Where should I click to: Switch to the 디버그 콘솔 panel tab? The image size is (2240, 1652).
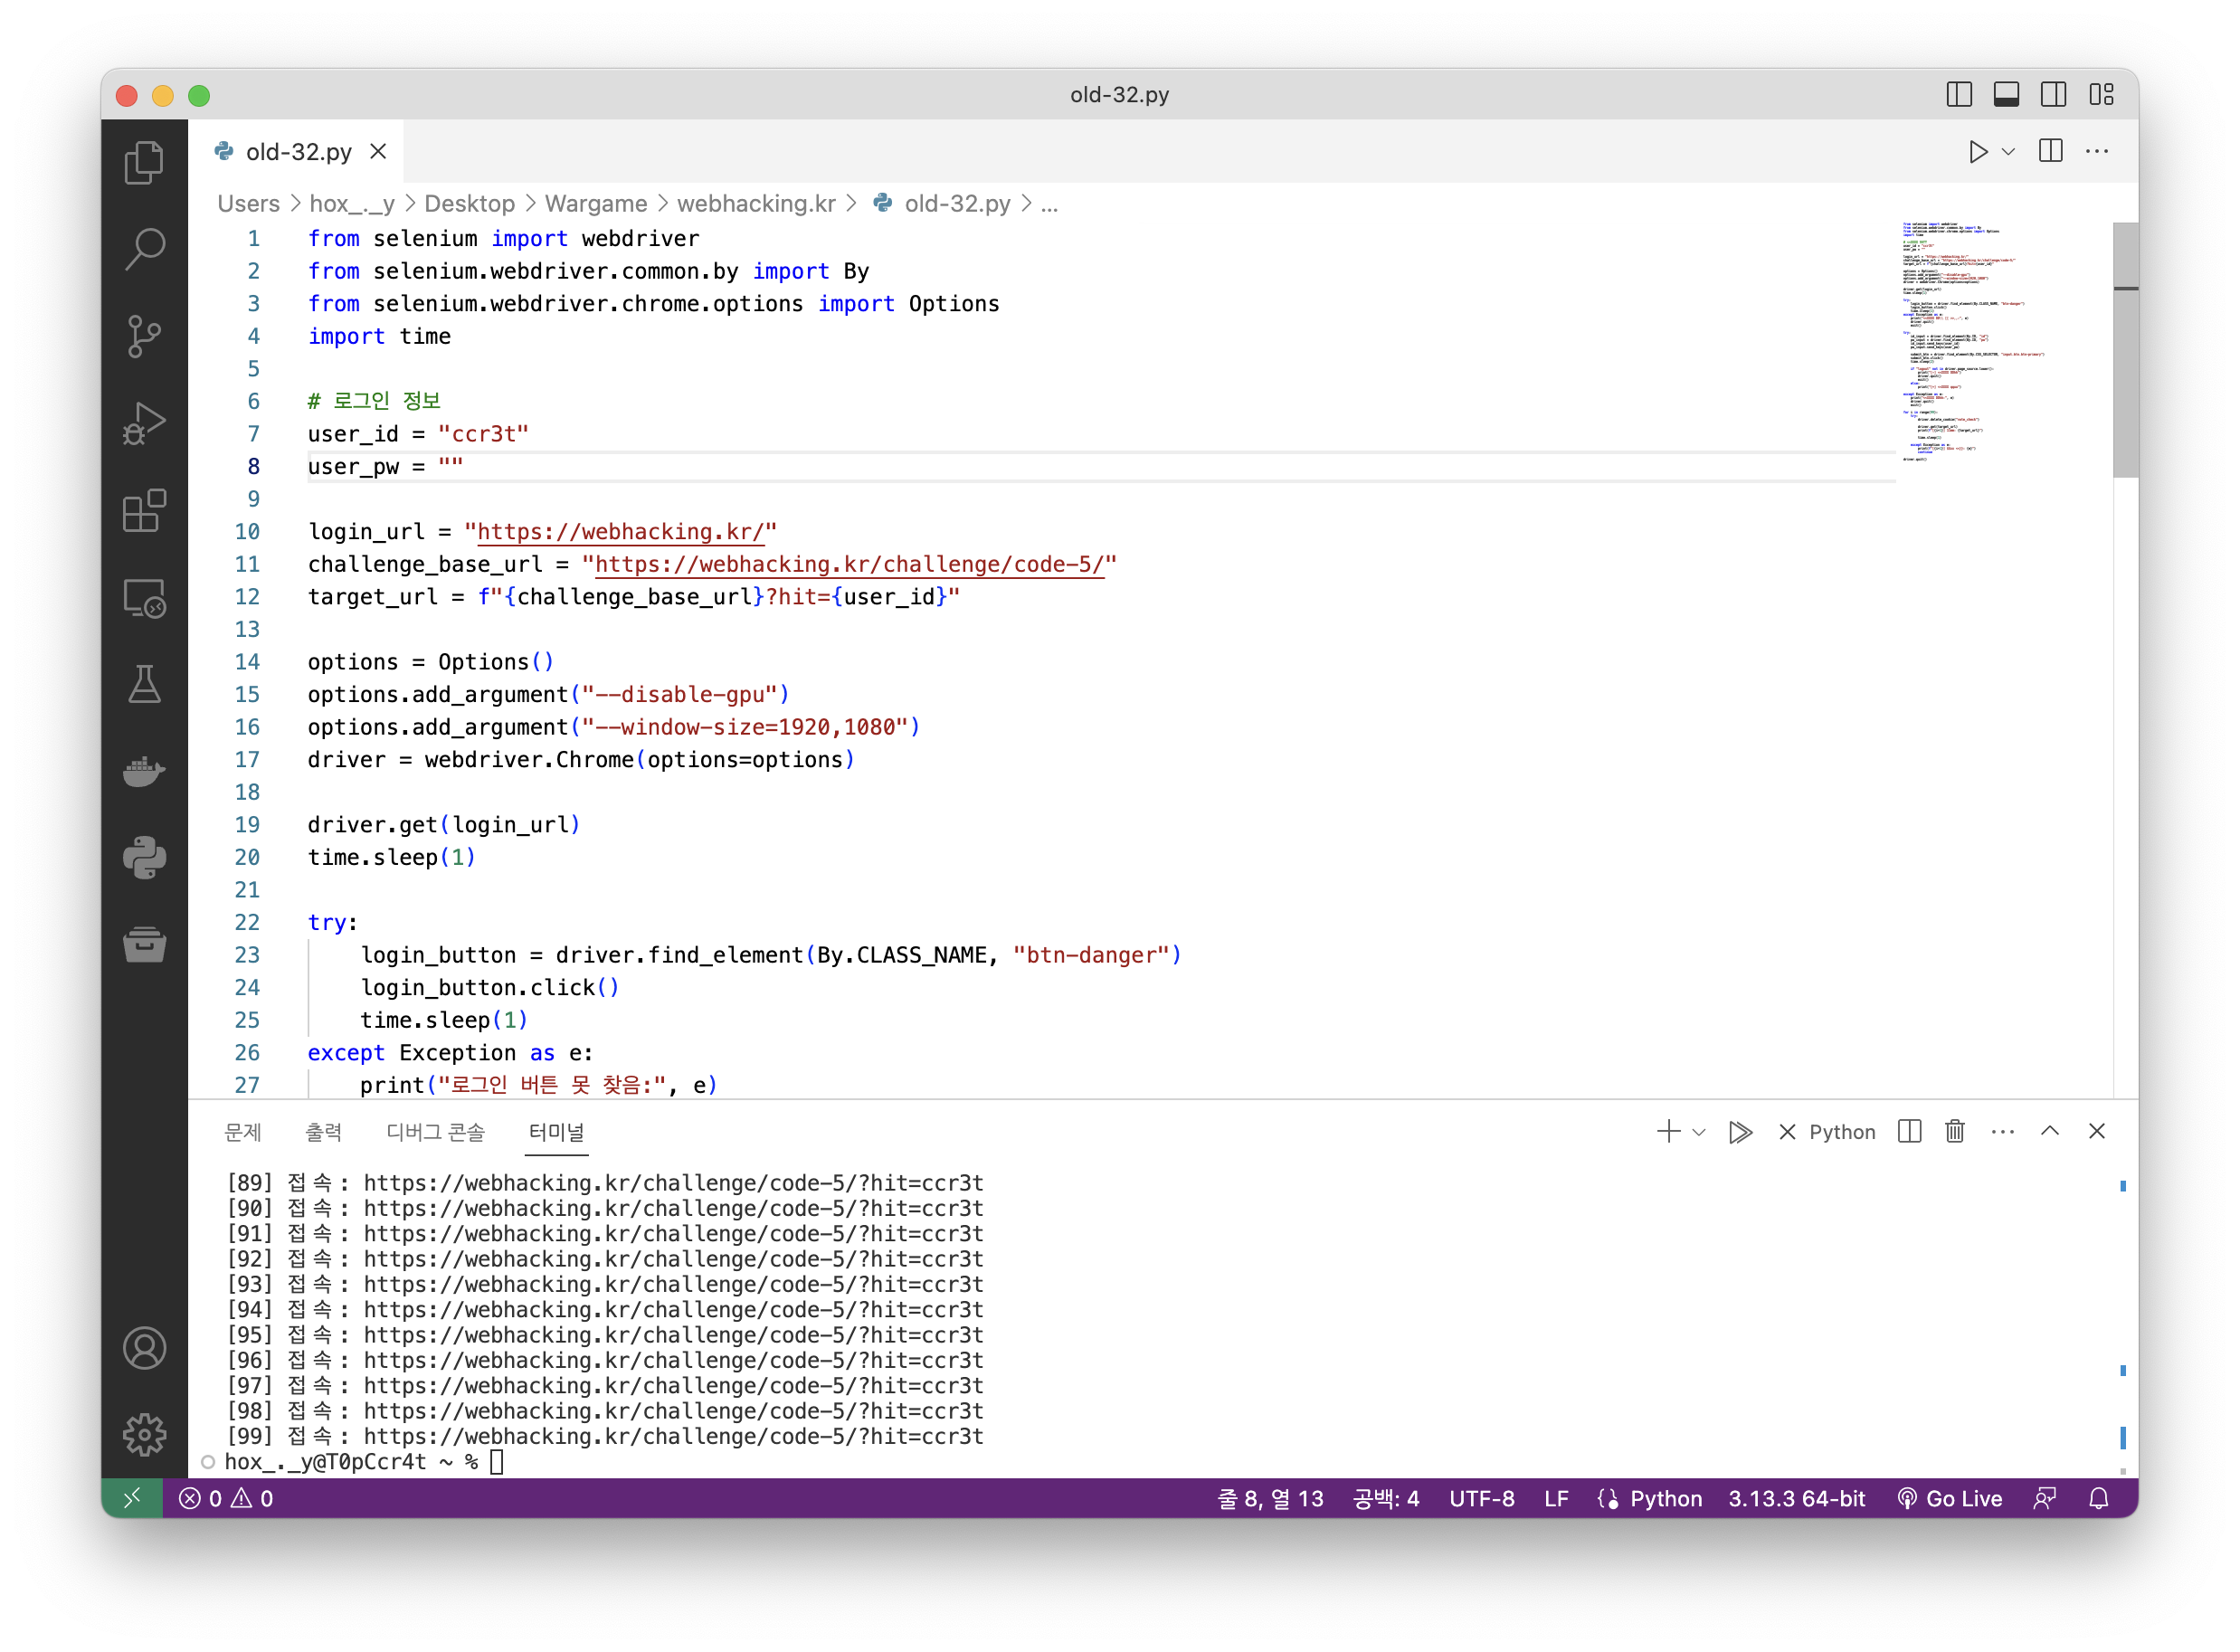click(x=435, y=1132)
